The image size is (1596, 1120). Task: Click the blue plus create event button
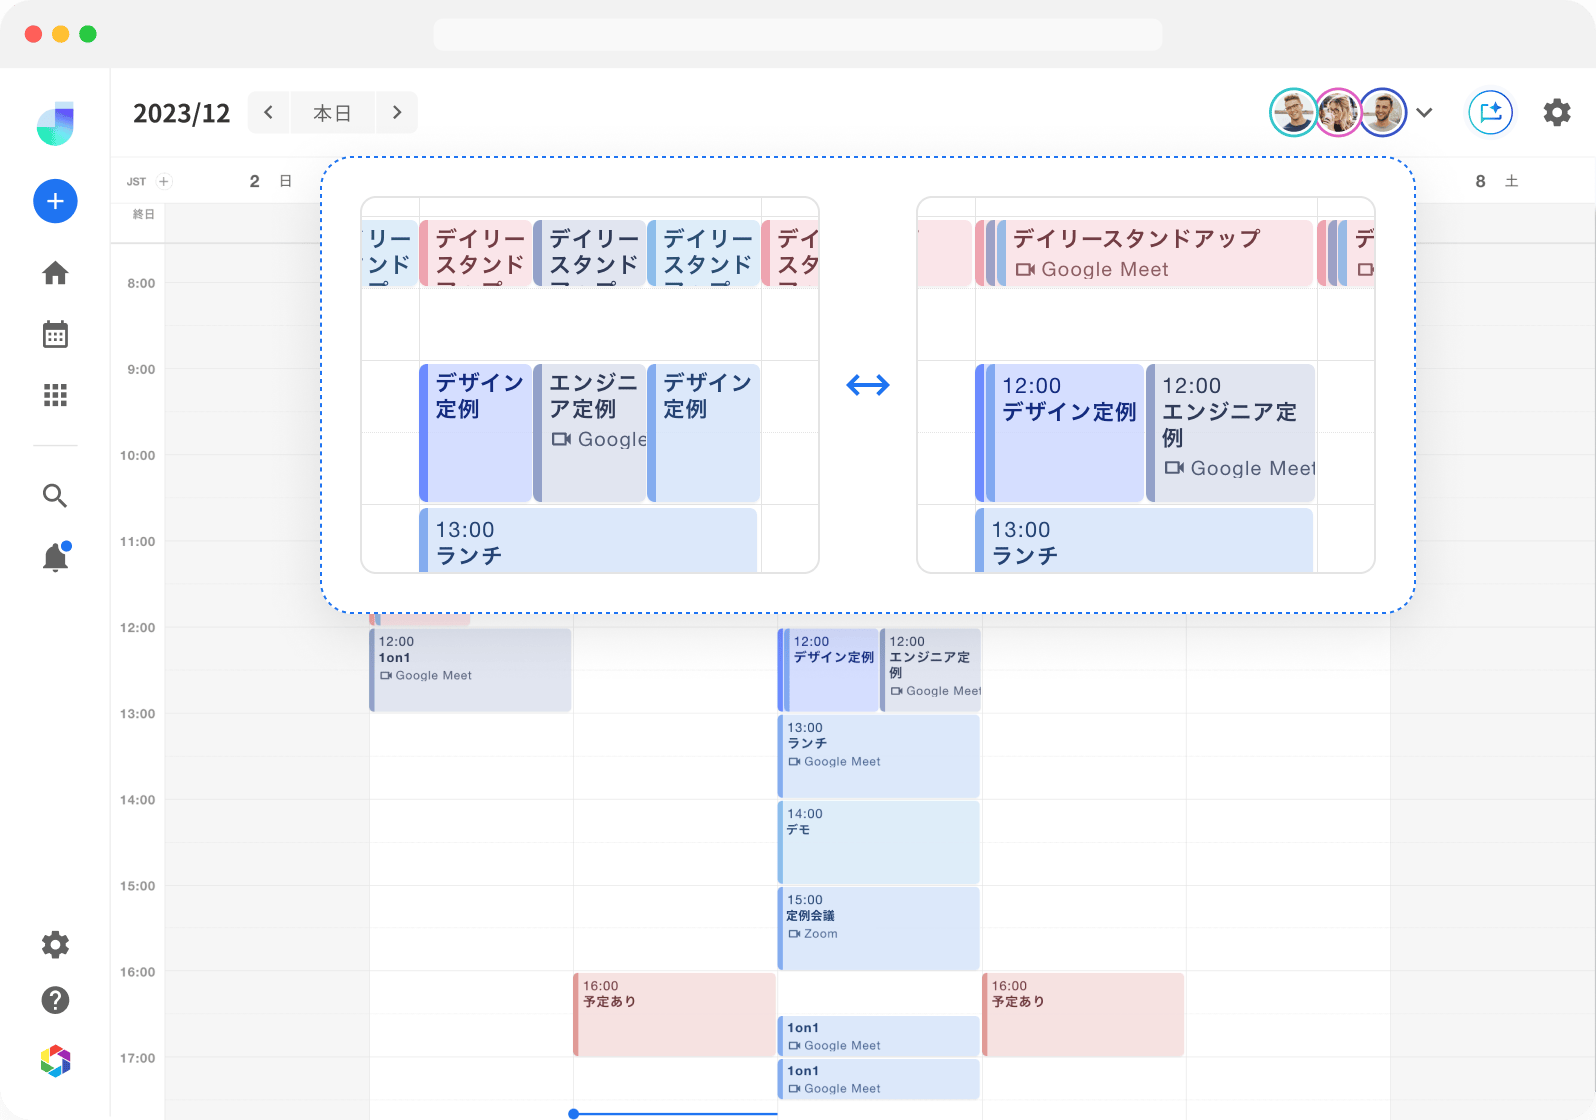(x=55, y=201)
